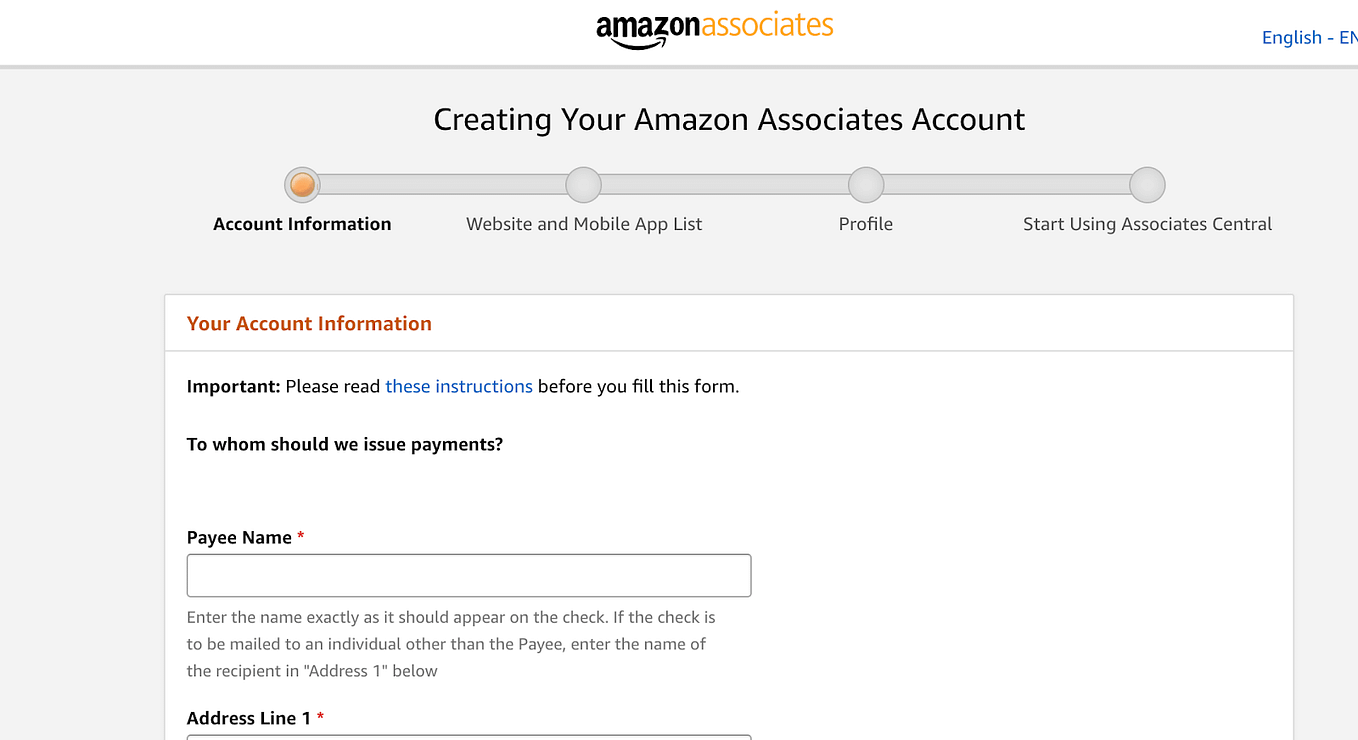Click the Start Using Associates Central label

1147,223
